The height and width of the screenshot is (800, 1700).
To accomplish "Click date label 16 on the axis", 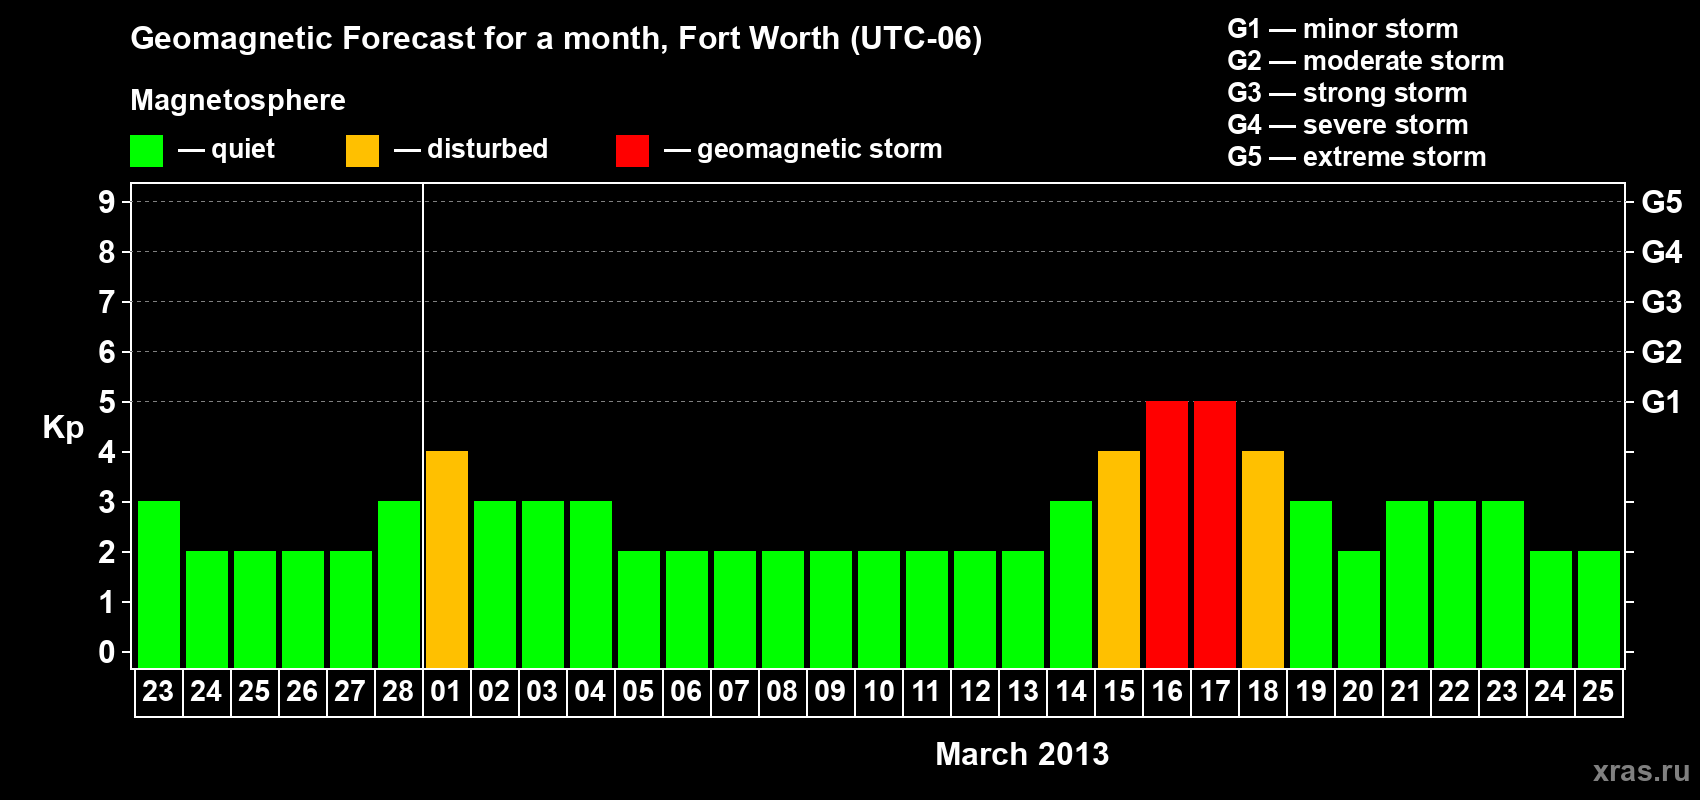I will [1167, 691].
